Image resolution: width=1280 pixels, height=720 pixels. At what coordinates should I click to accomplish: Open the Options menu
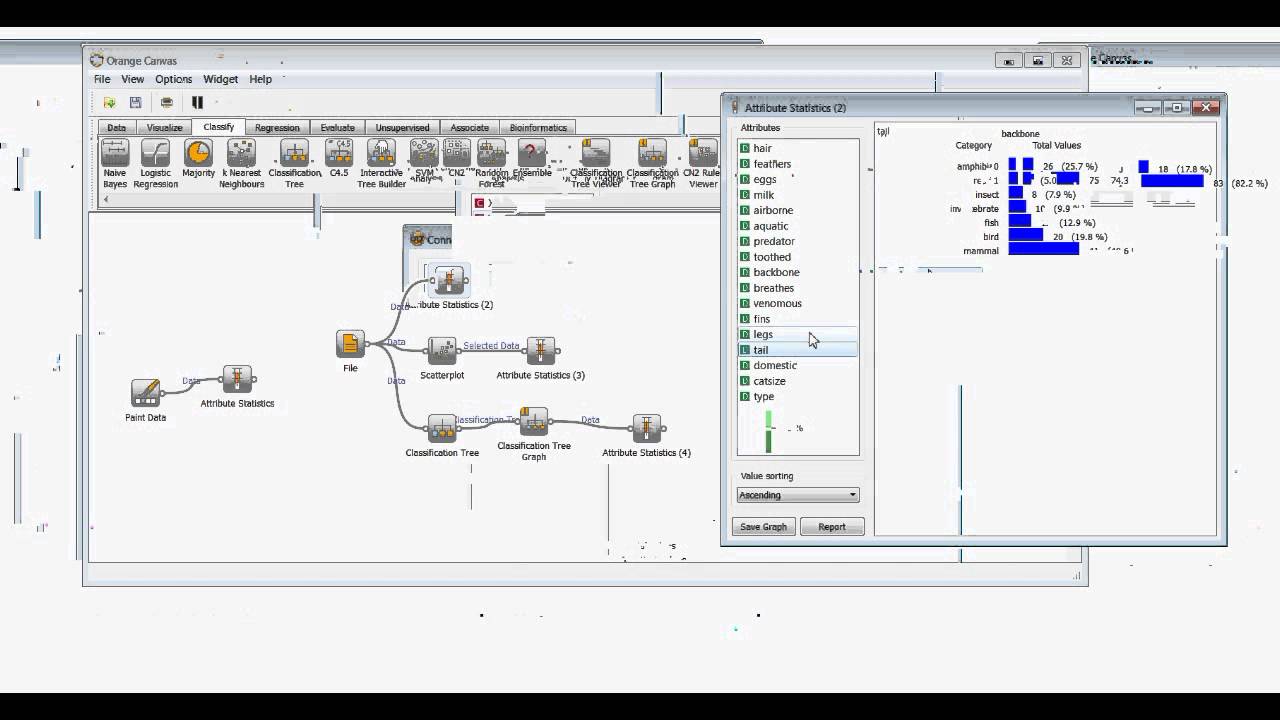pos(173,79)
